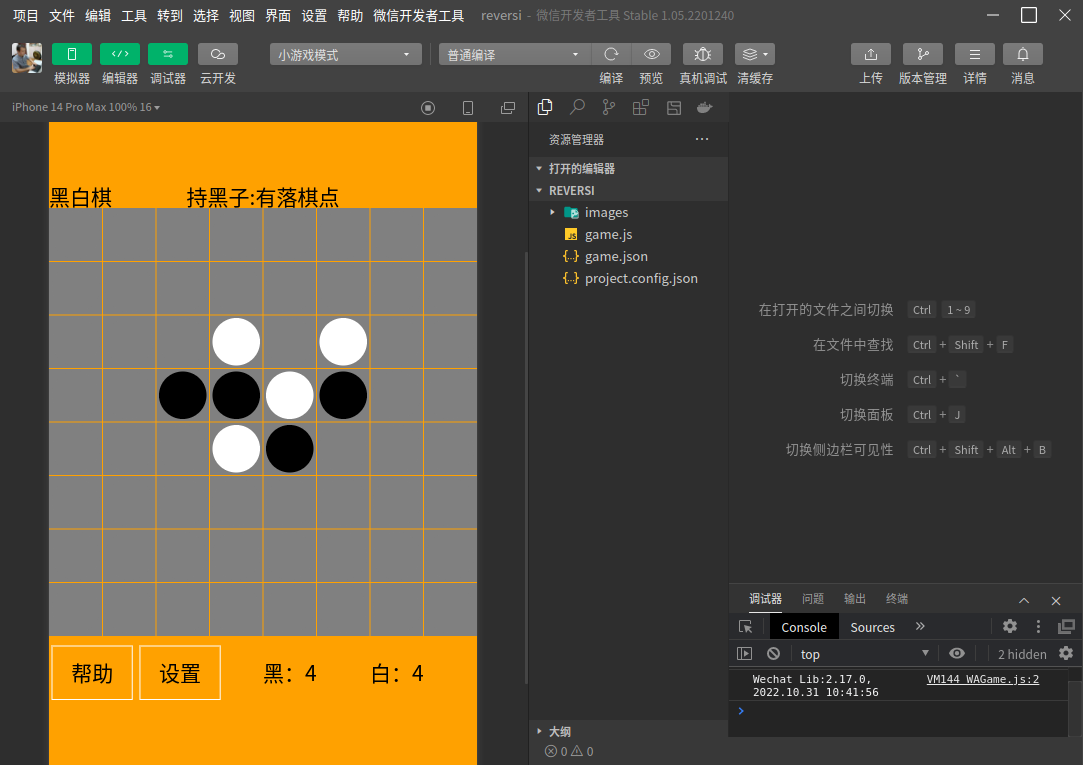Open the 工具 menu
1083x765 pixels.
(133, 15)
